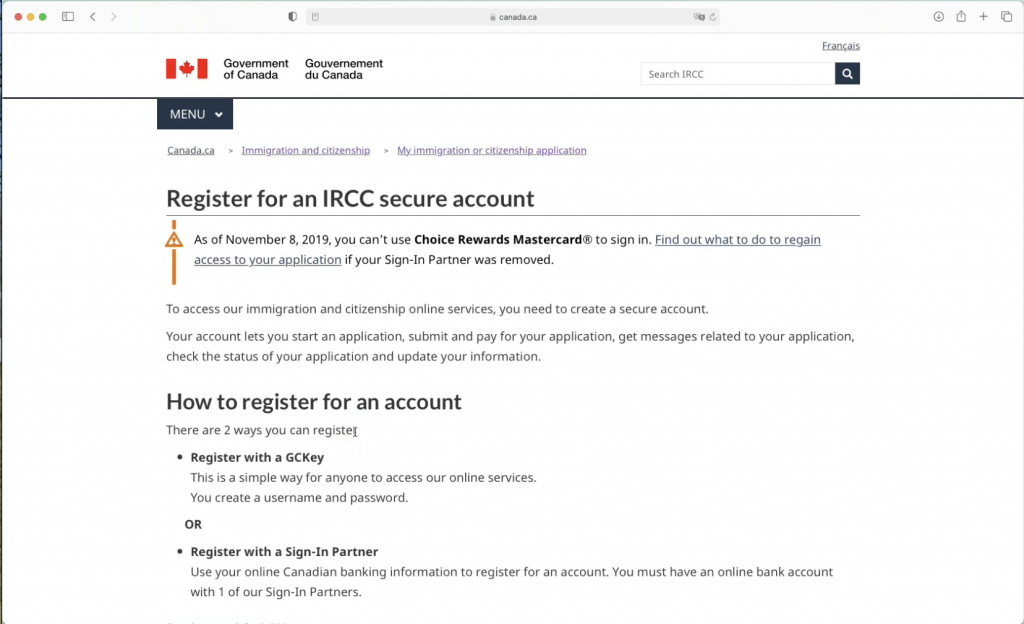This screenshot has width=1024, height=624.
Task: Click the magnifier search button beside Search IRCC
Action: click(x=847, y=74)
